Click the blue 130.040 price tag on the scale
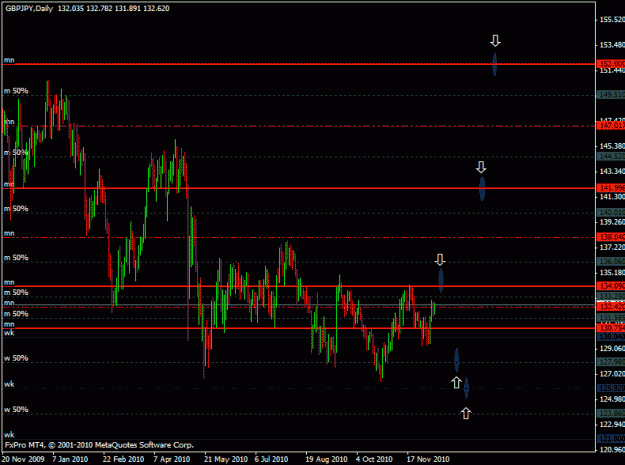 click(x=611, y=337)
